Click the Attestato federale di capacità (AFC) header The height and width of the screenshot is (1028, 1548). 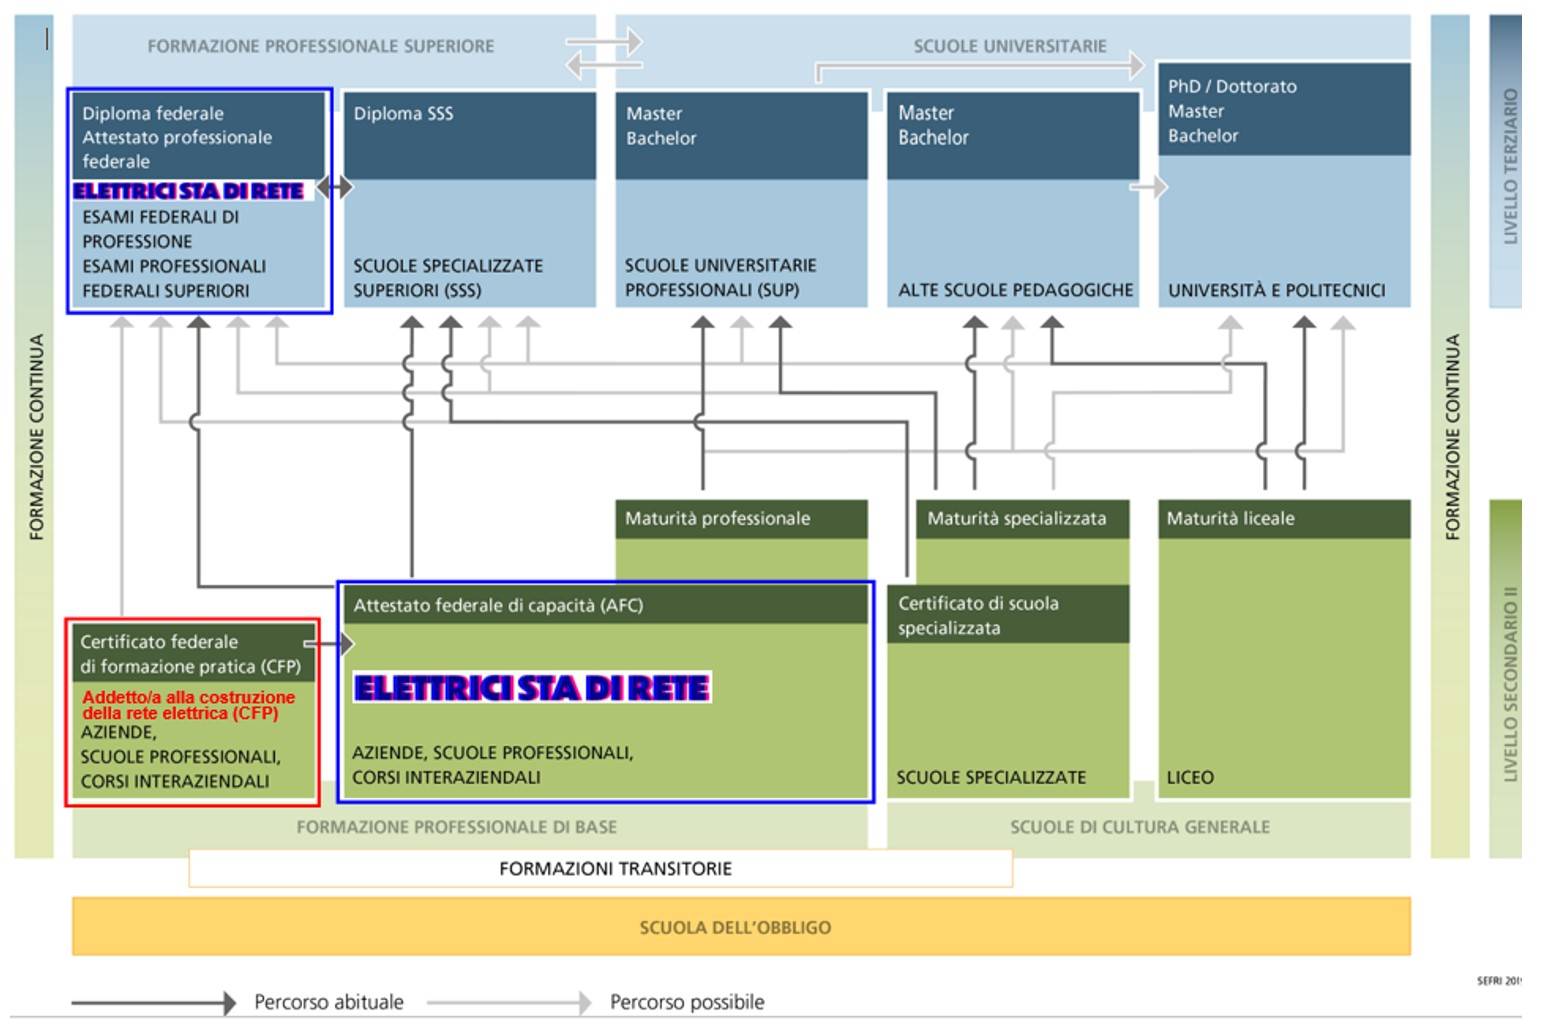tap(605, 605)
